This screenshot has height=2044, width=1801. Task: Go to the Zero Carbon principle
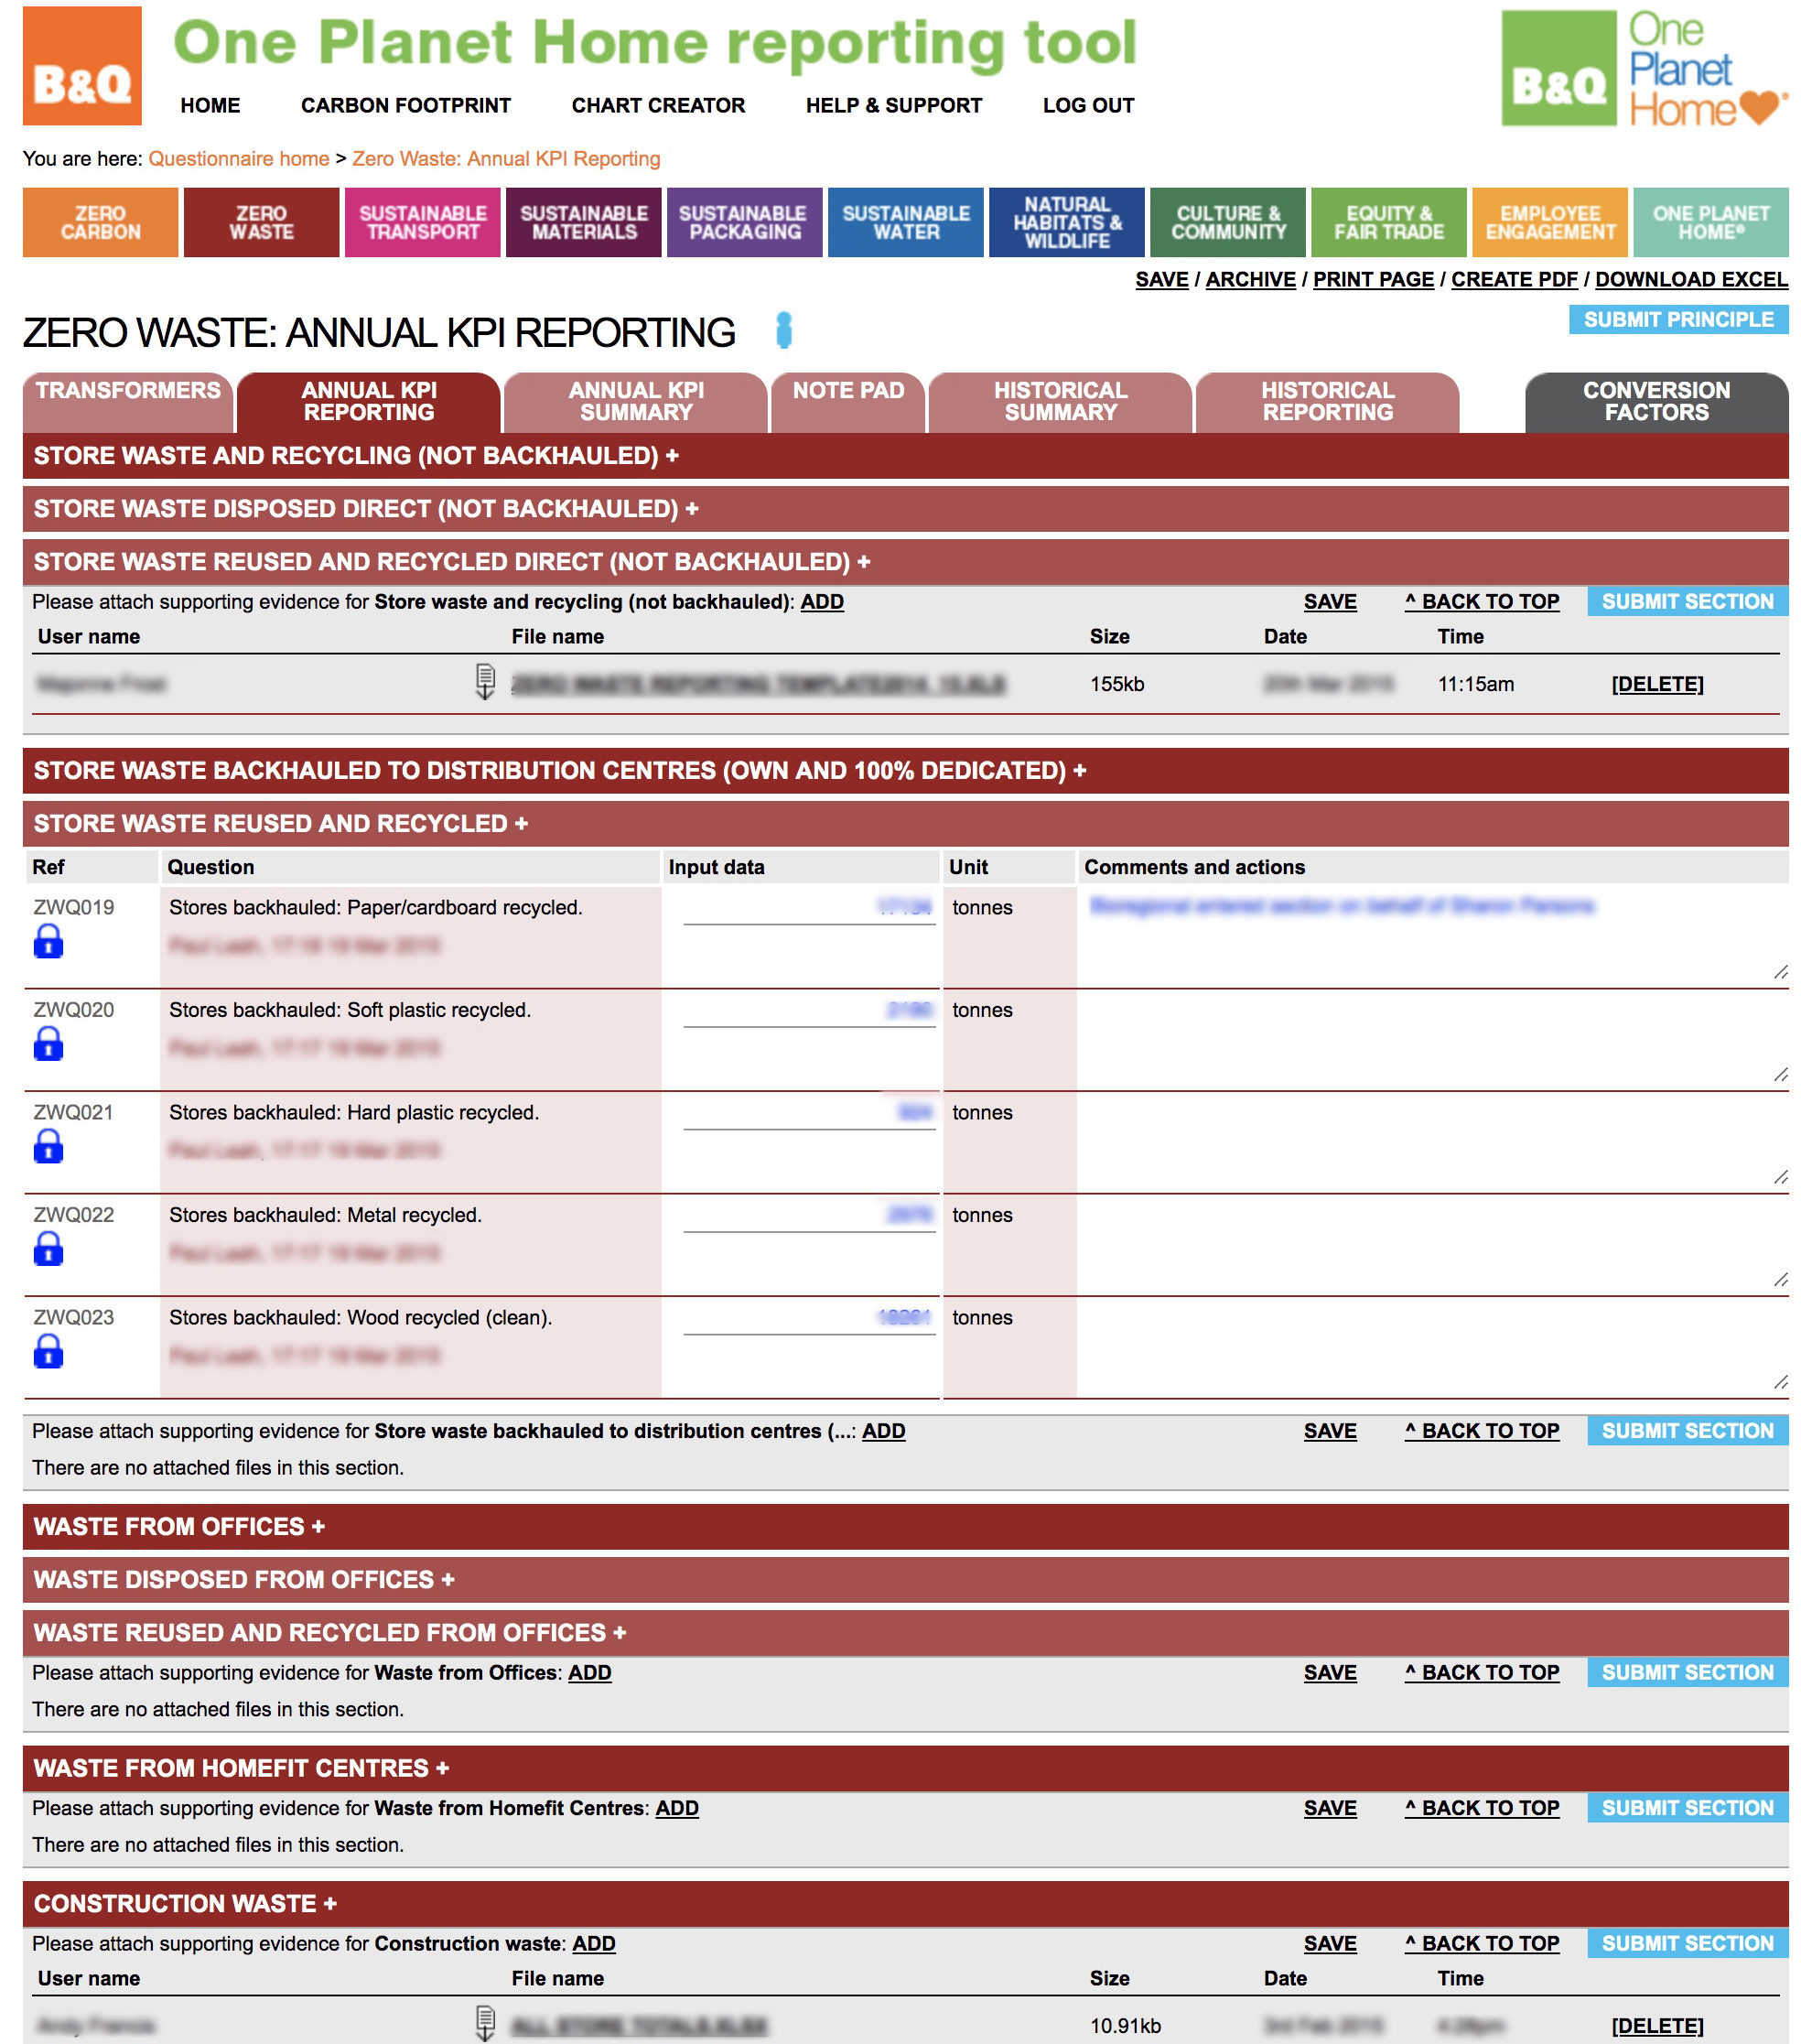(x=100, y=223)
